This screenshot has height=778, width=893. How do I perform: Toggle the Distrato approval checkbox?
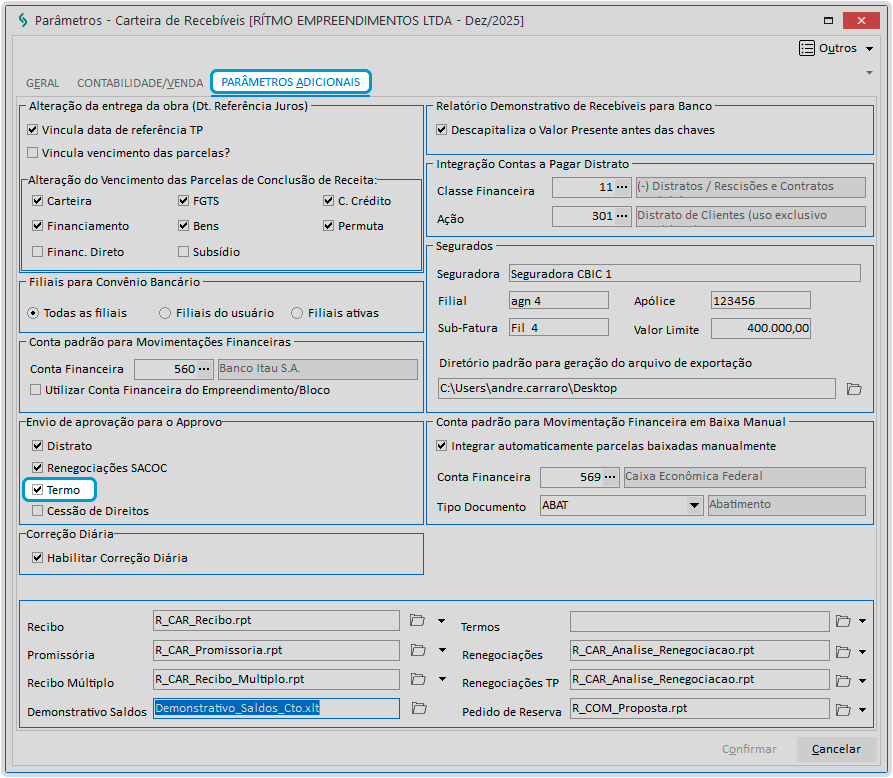tap(38, 445)
